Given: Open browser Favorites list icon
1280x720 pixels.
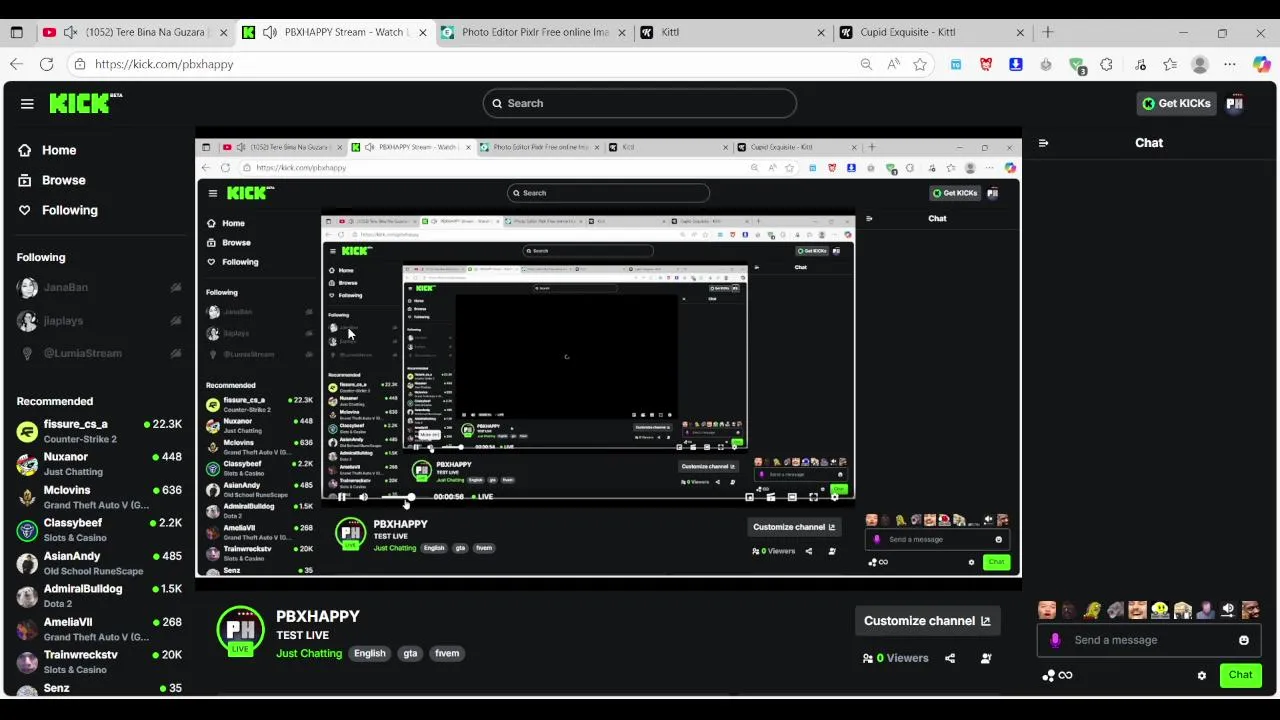Looking at the screenshot, I should pyautogui.click(x=1169, y=64).
